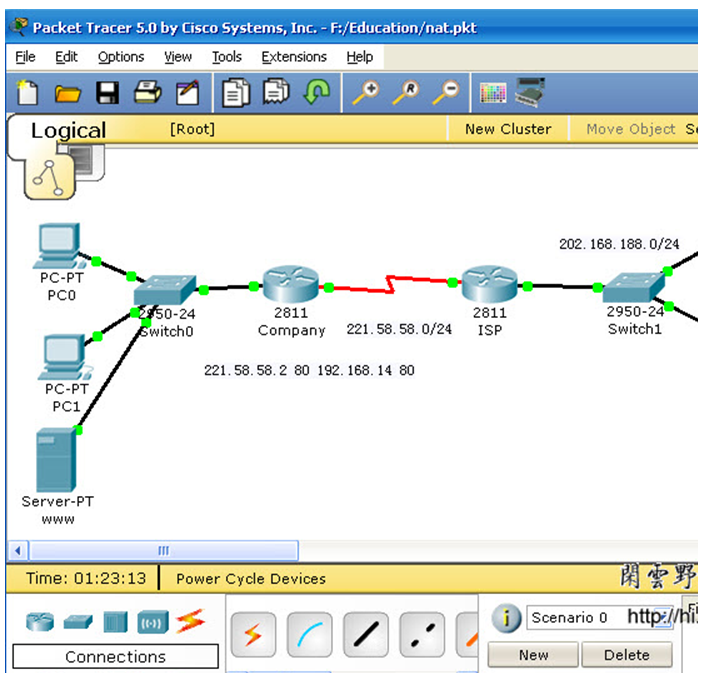Click the New file icon
This screenshot has width=703, height=673.
point(27,93)
